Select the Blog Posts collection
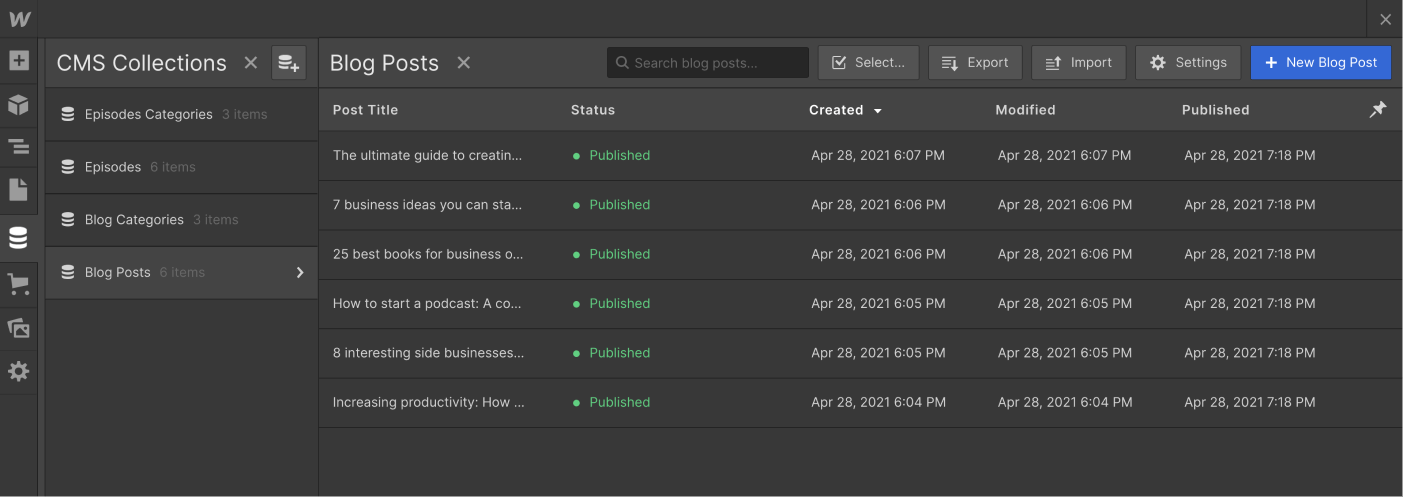Image resolution: width=1403 pixels, height=497 pixels. (182, 272)
